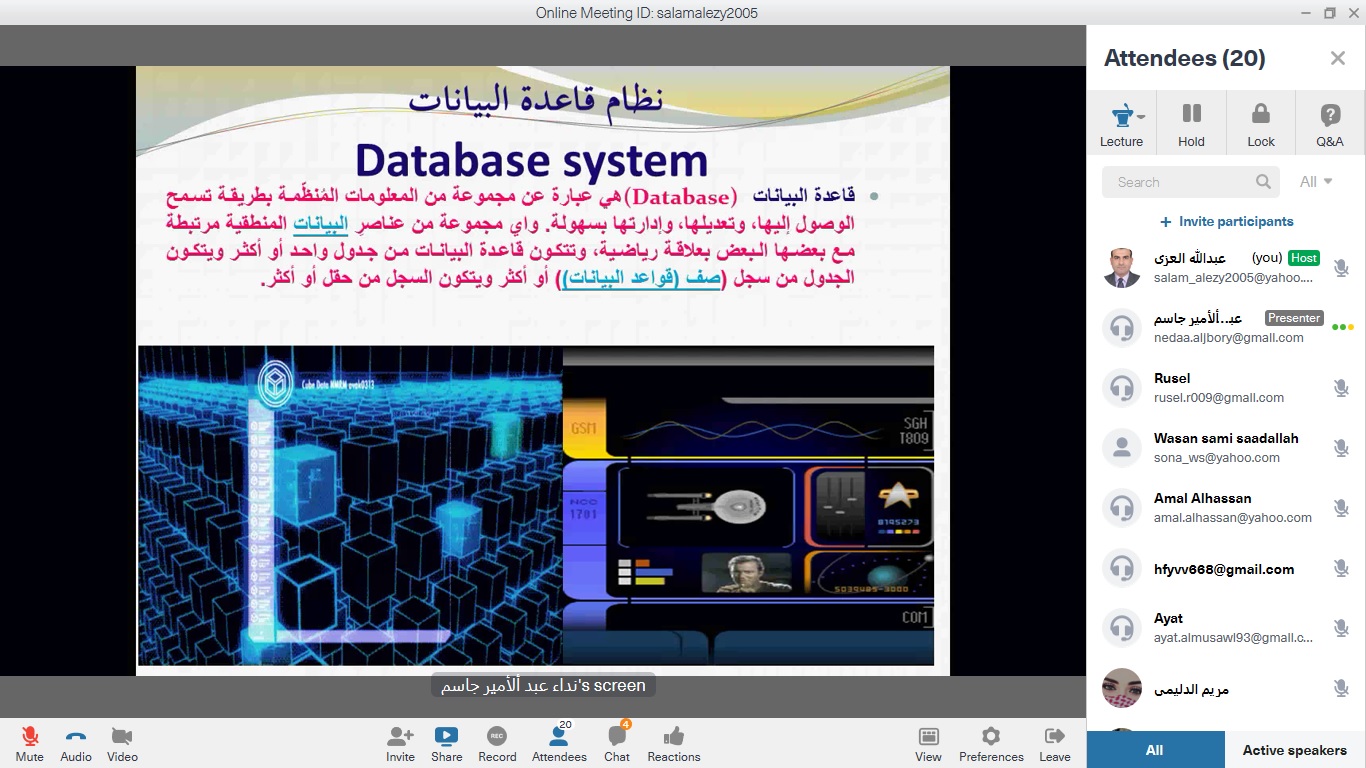This screenshot has width=1366, height=768.
Task: Click the nedaa.aljbory@gmail.com email text
Action: [1229, 337]
